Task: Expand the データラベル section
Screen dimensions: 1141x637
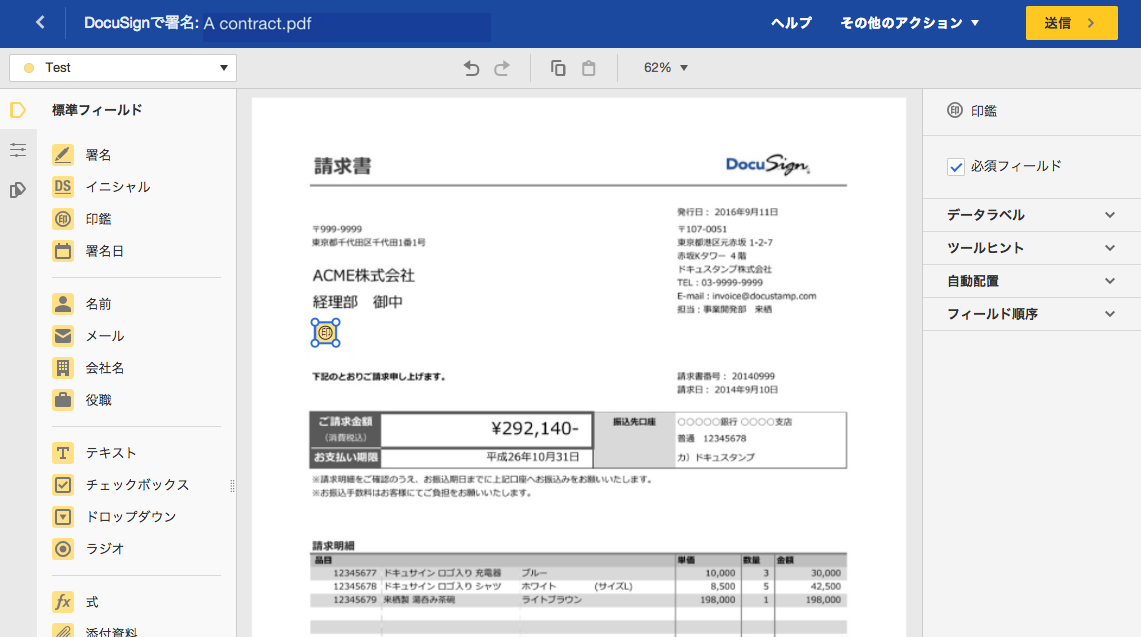Action: (1031, 215)
